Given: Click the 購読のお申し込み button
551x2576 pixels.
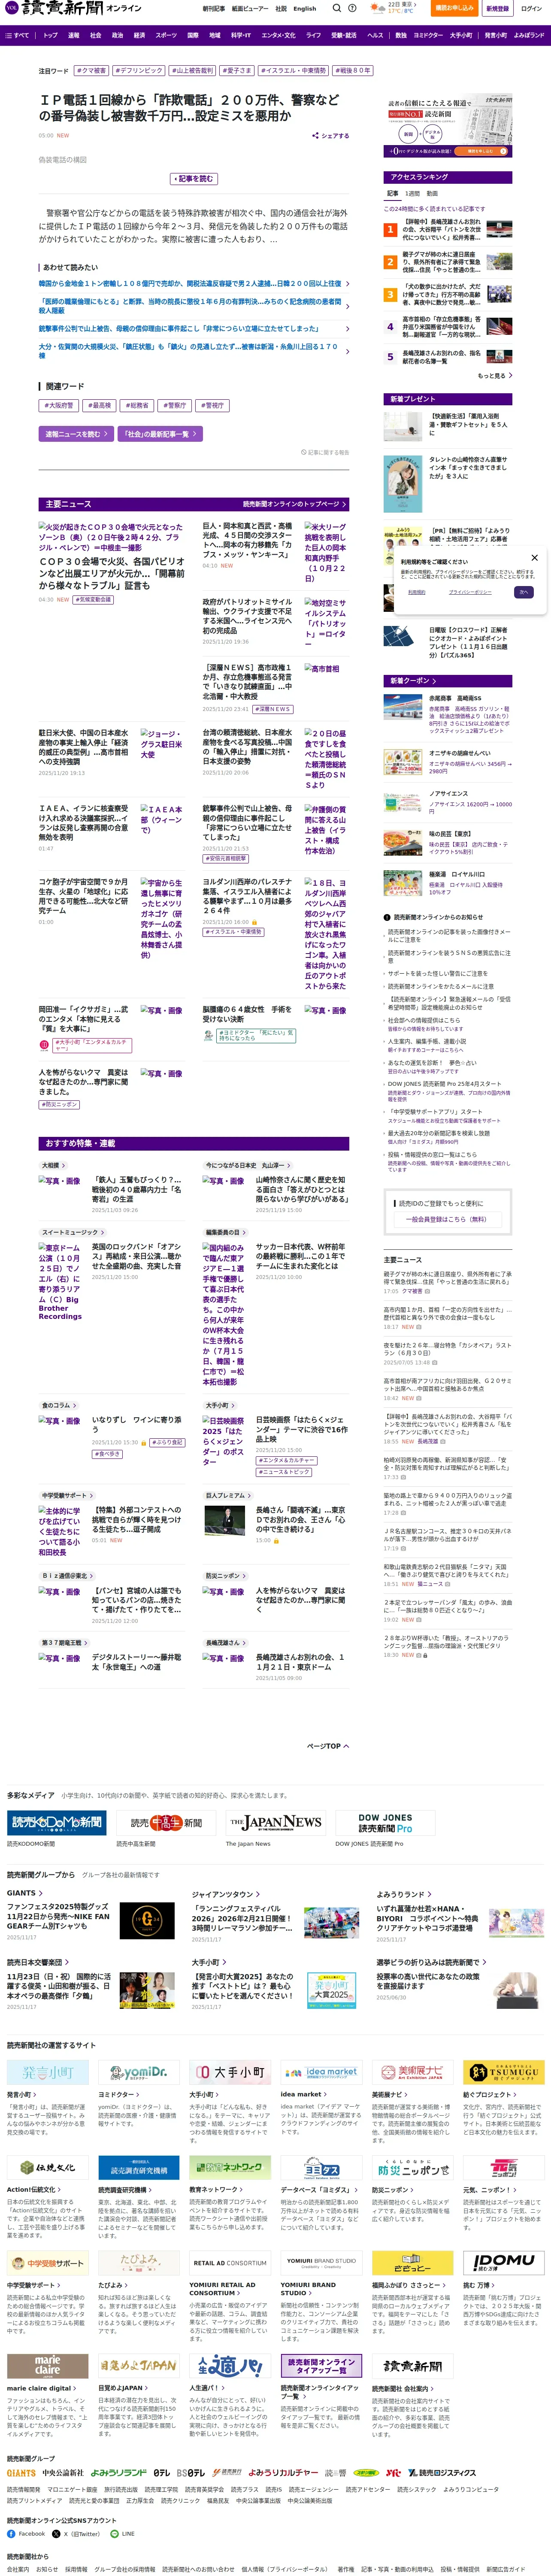Looking at the screenshot, I should coord(455,8).
